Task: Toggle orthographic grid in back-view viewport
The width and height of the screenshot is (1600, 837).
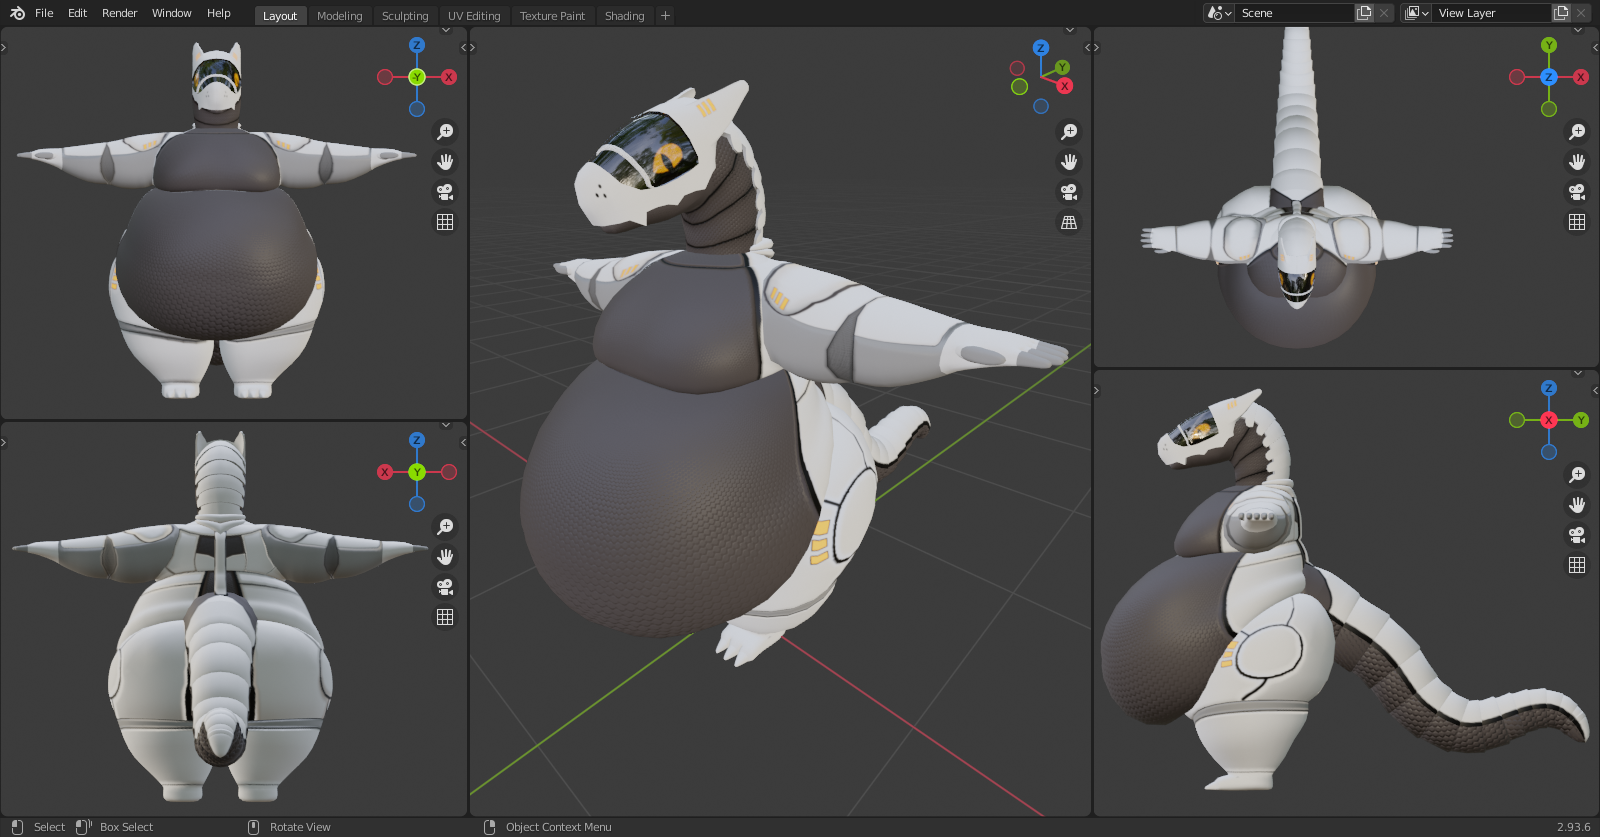Action: coord(445,617)
